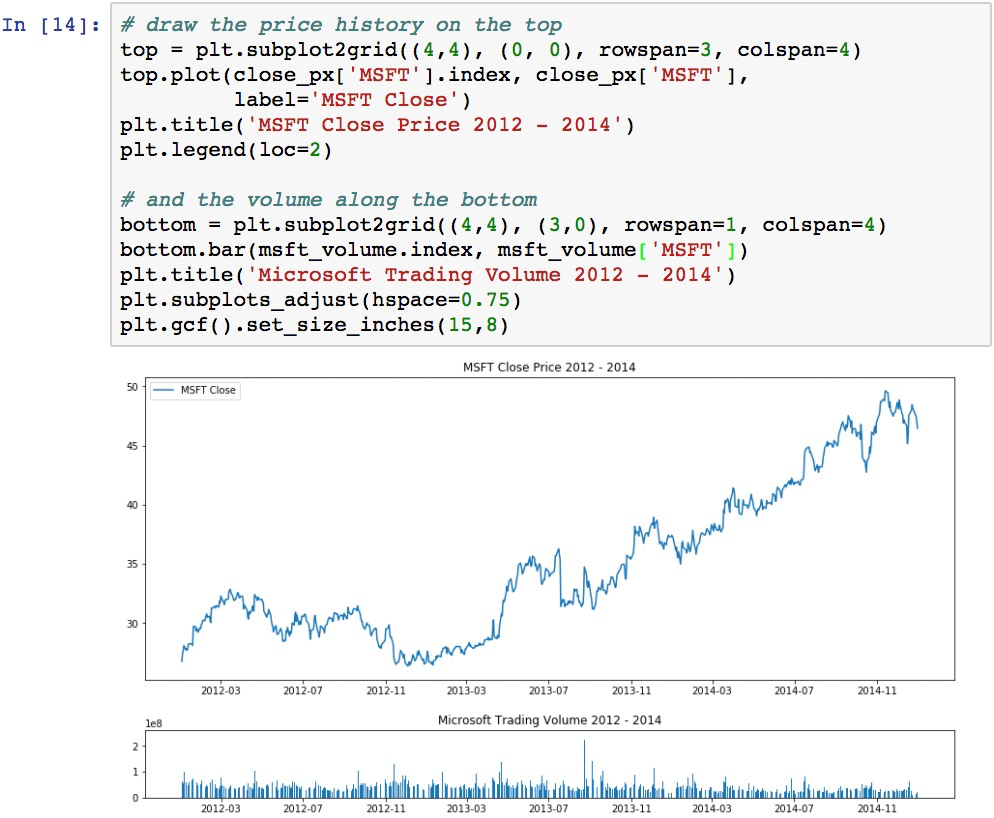This screenshot has width=994, height=818.
Task: Click the y-axis label 50 on price chart
Action: click(x=132, y=387)
